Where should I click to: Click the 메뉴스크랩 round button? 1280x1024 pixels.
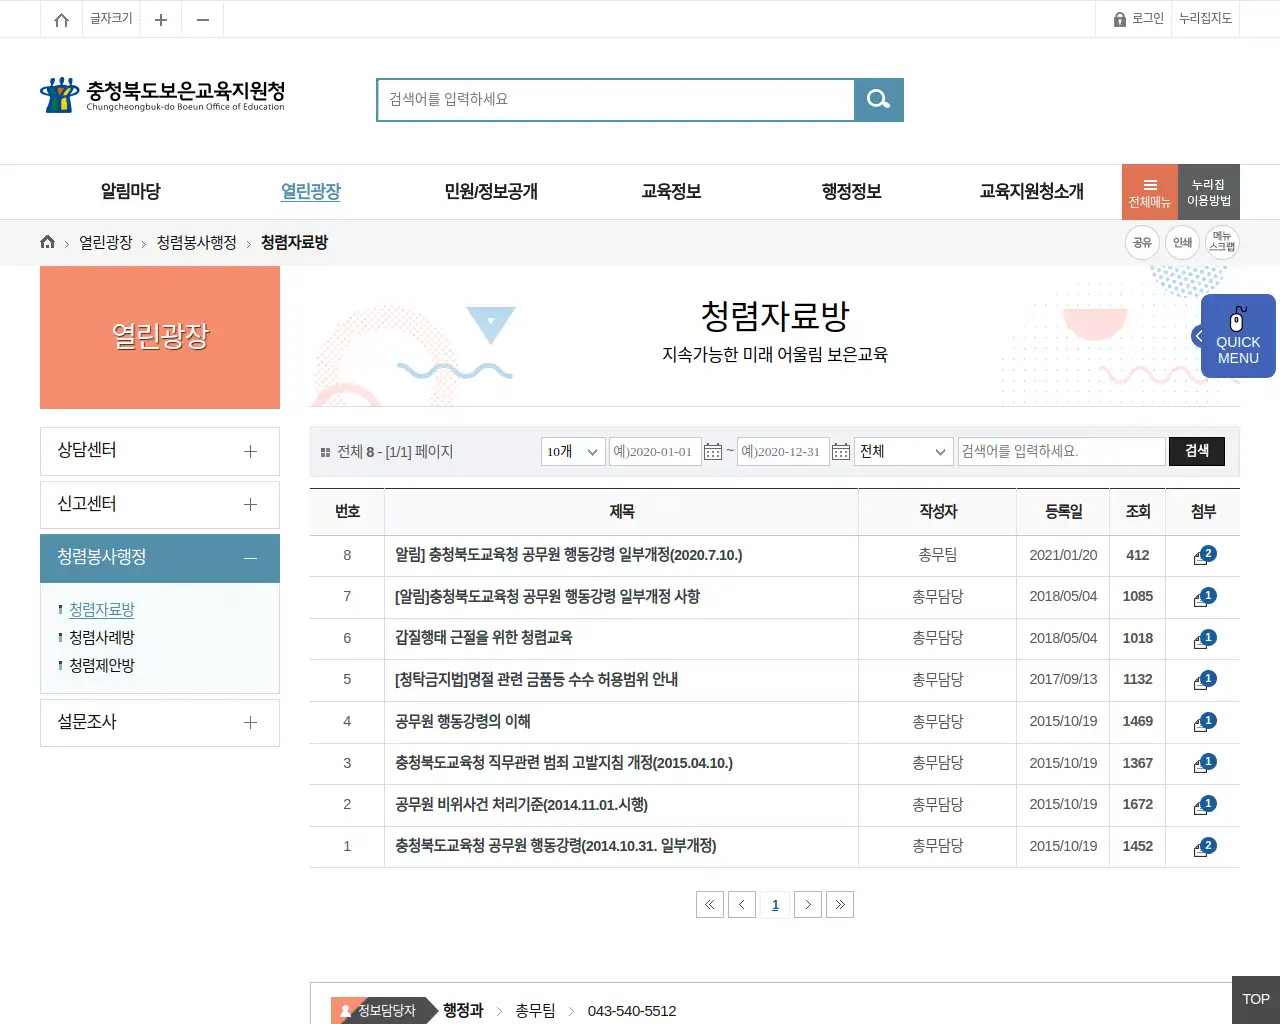pos(1222,242)
